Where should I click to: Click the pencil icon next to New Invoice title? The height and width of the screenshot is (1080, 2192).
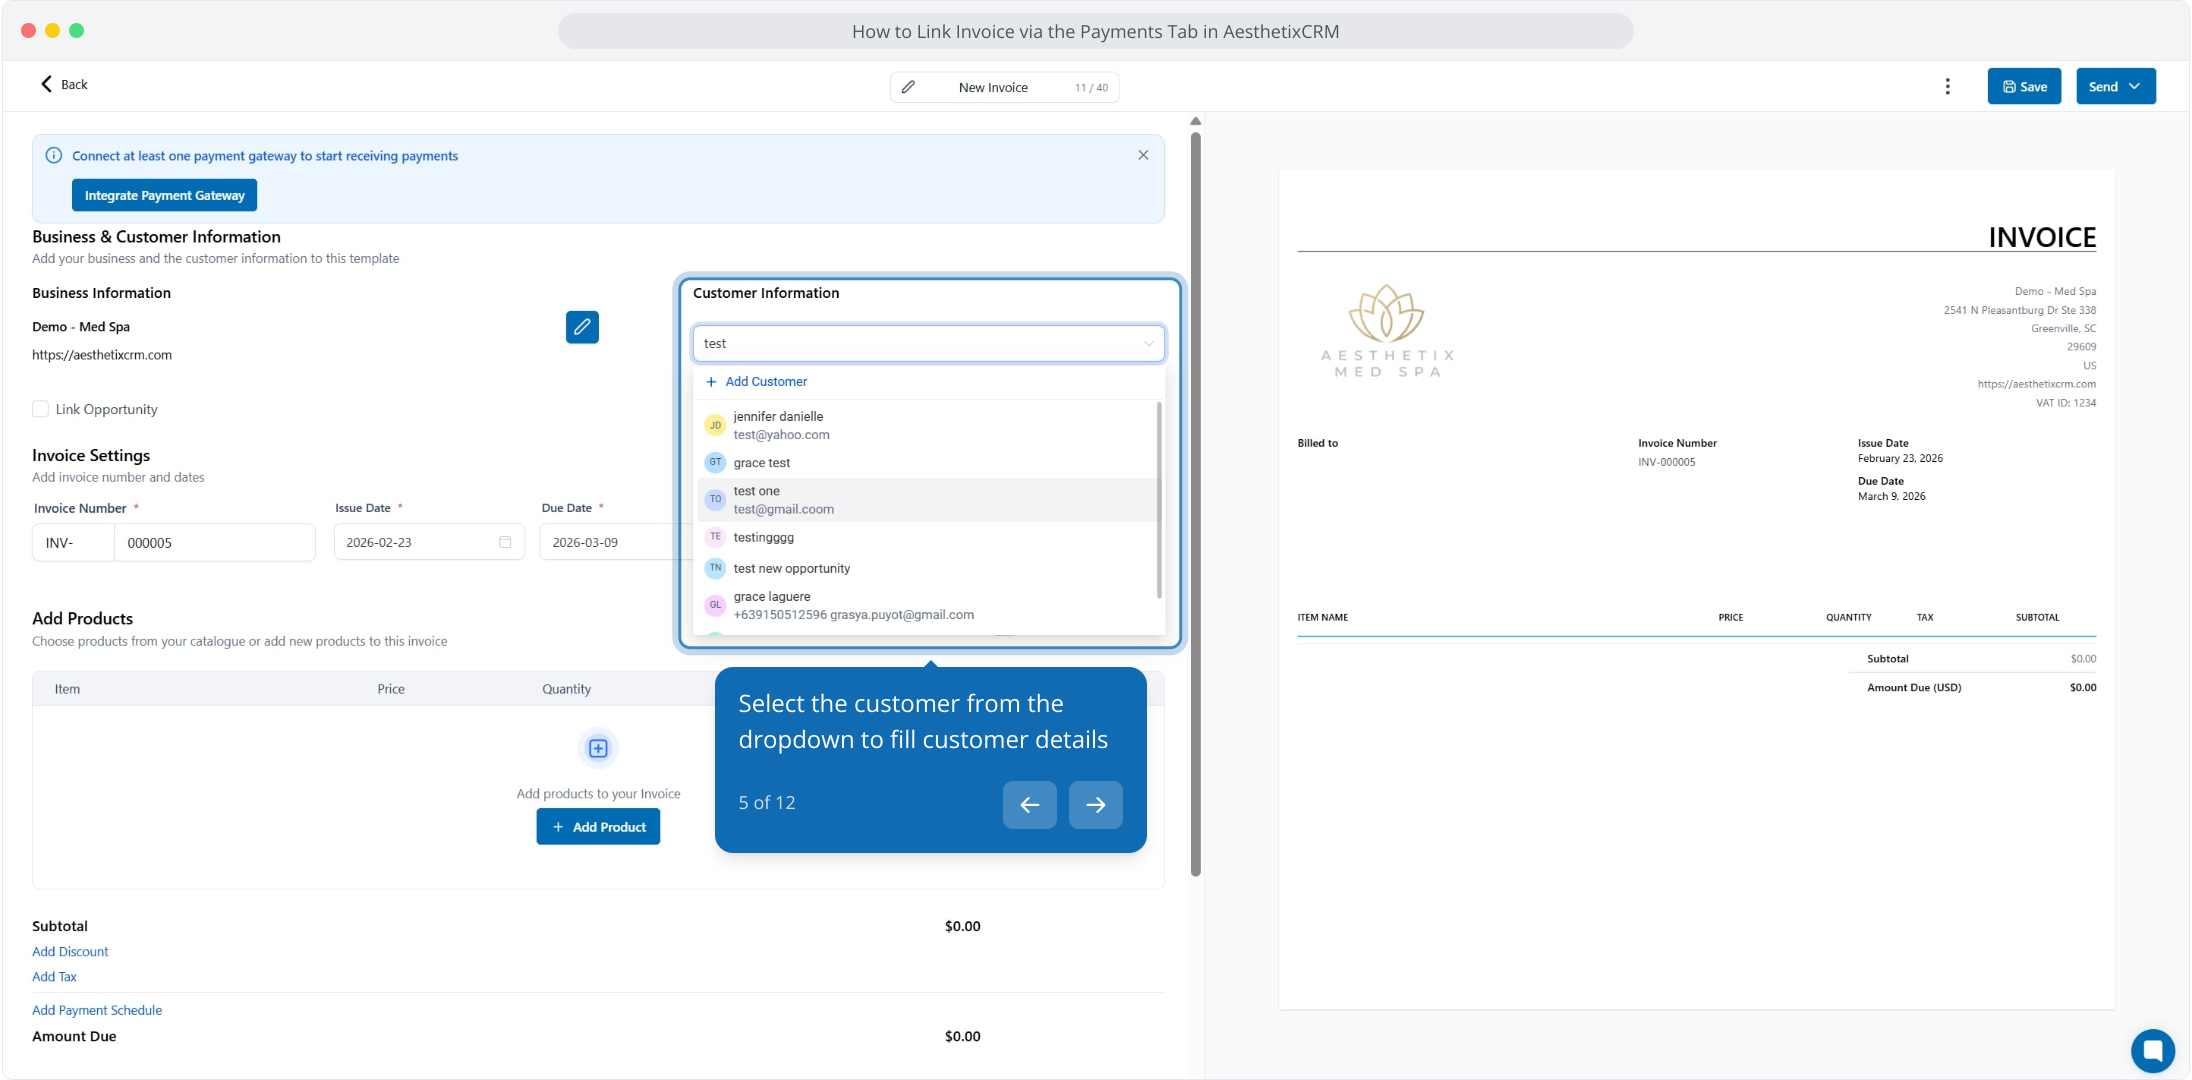[908, 87]
